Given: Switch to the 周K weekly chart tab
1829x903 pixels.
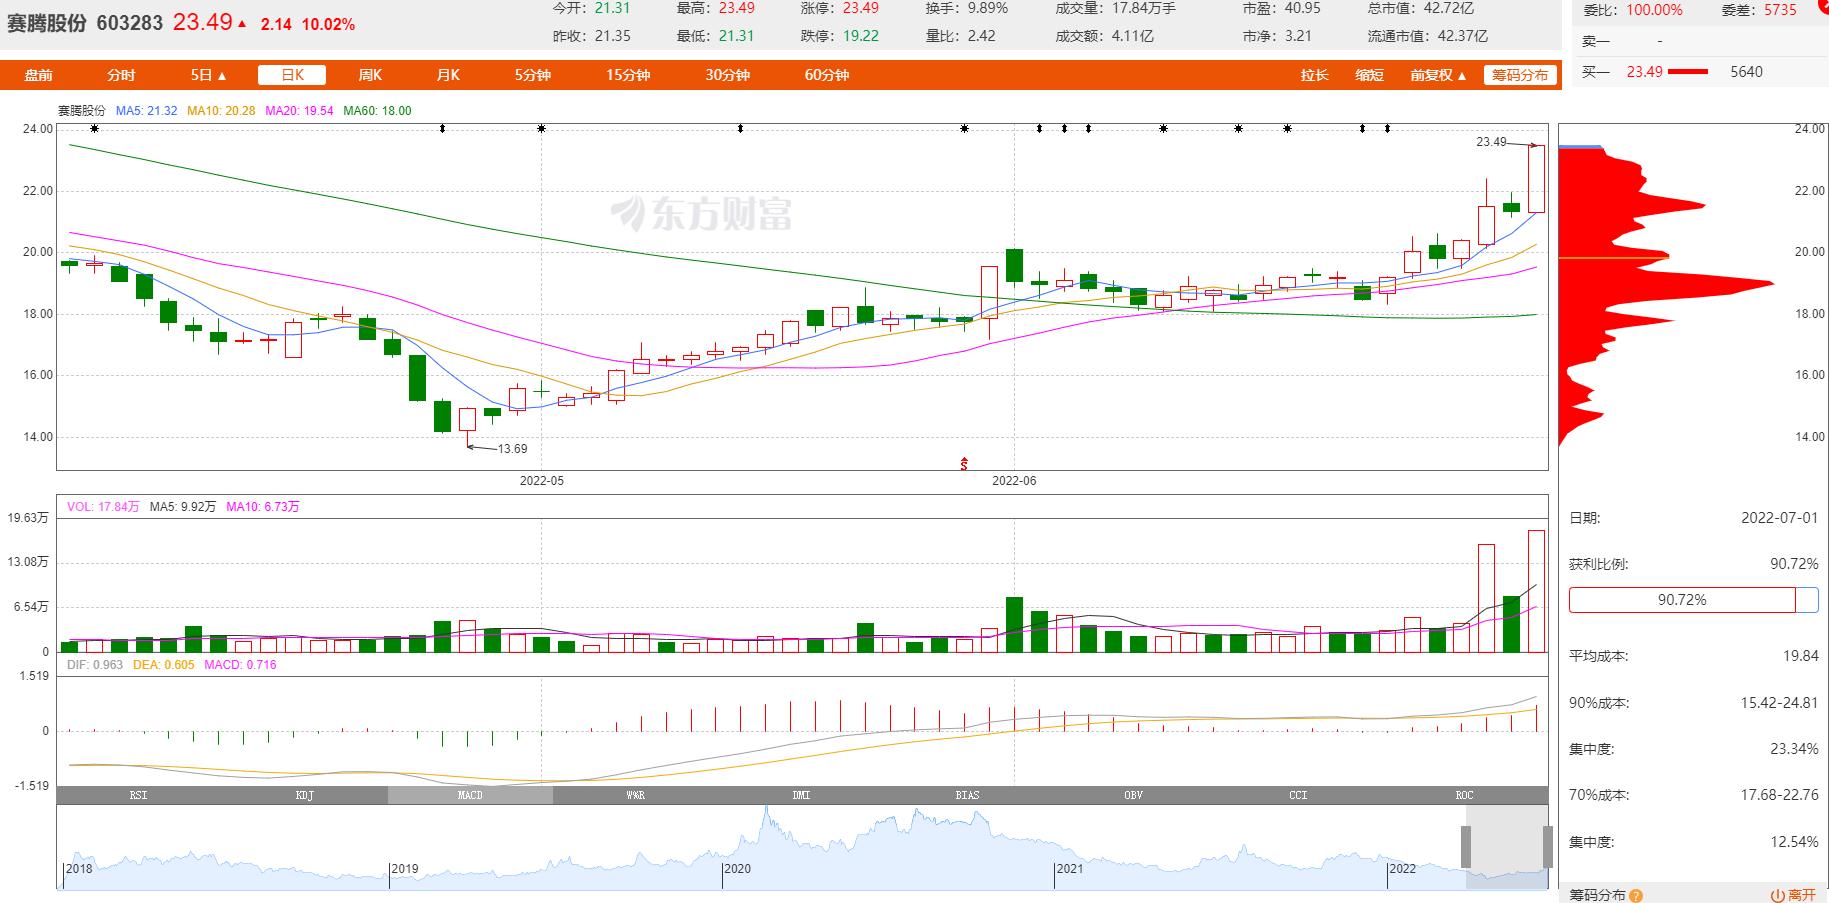Looking at the screenshot, I should (x=369, y=74).
